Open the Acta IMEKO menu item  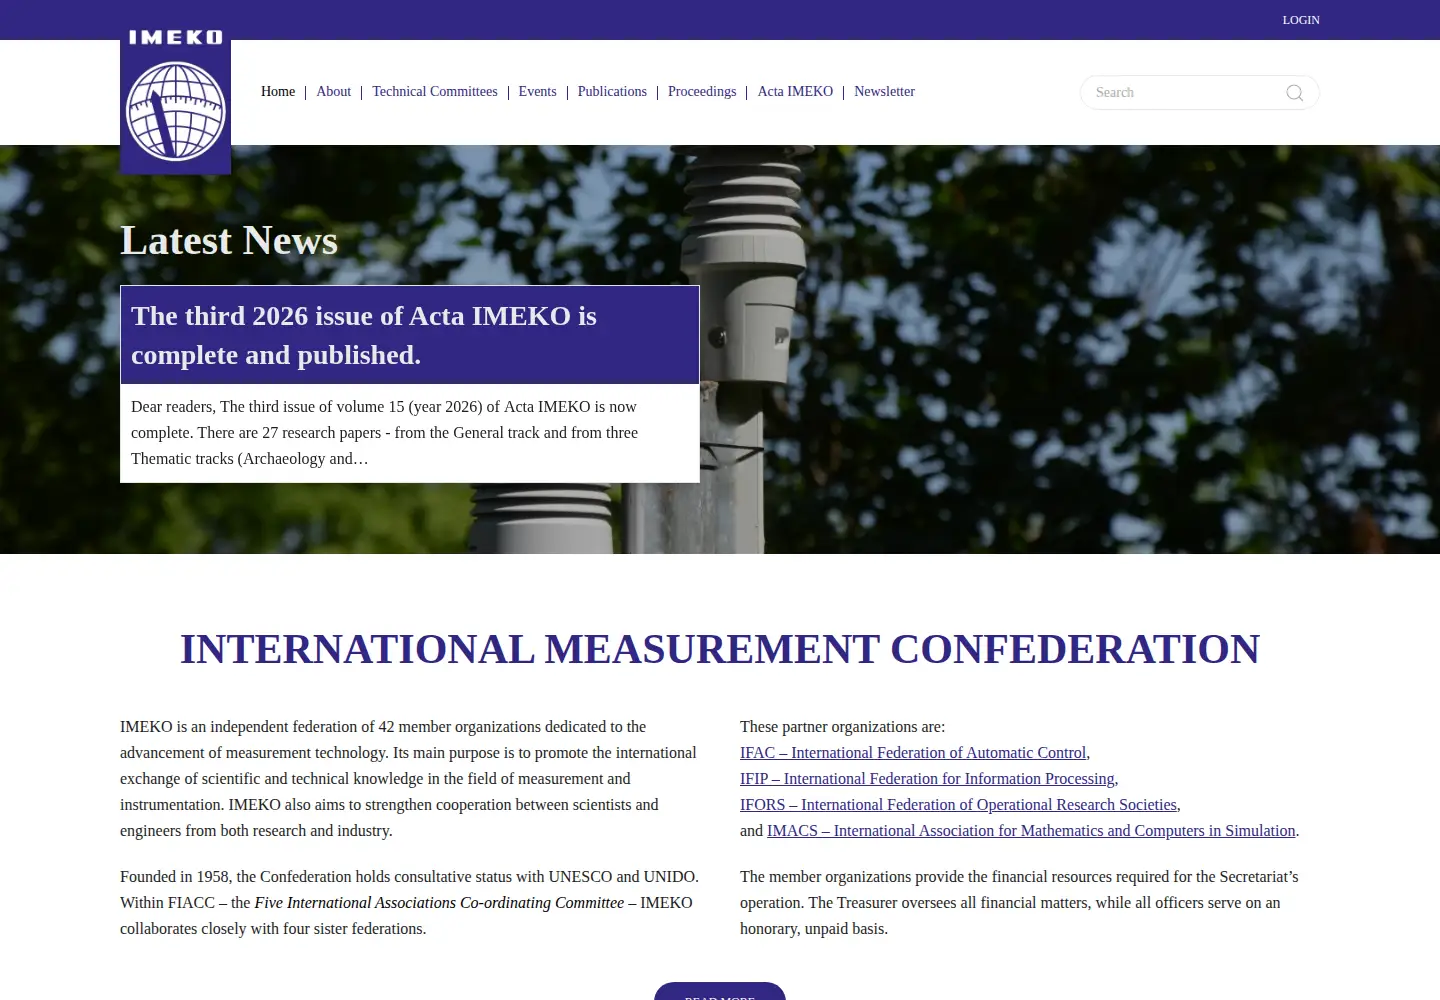point(795,91)
